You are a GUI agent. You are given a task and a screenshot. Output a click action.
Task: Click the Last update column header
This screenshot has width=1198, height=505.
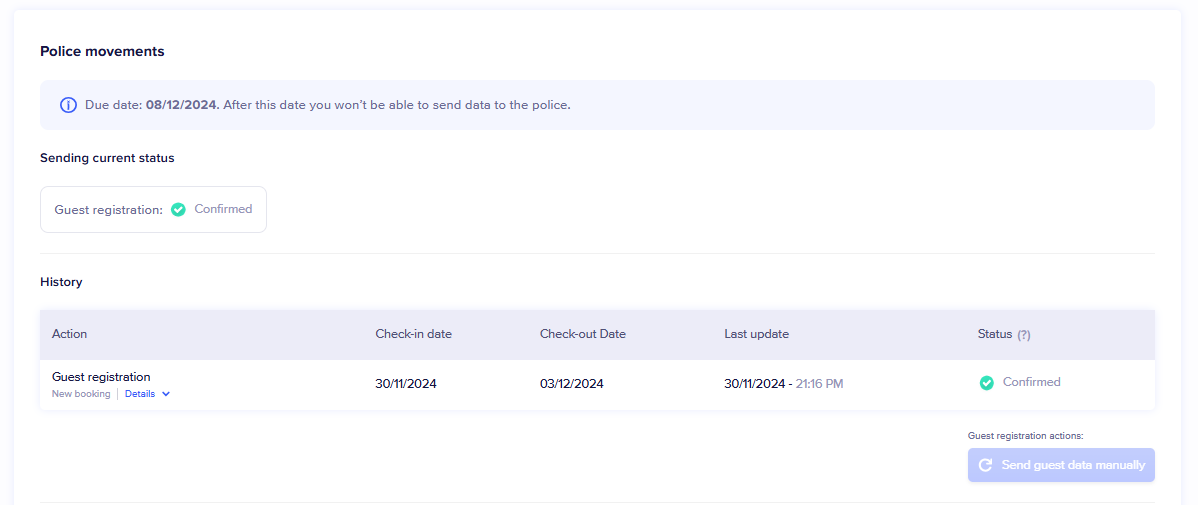click(x=757, y=334)
